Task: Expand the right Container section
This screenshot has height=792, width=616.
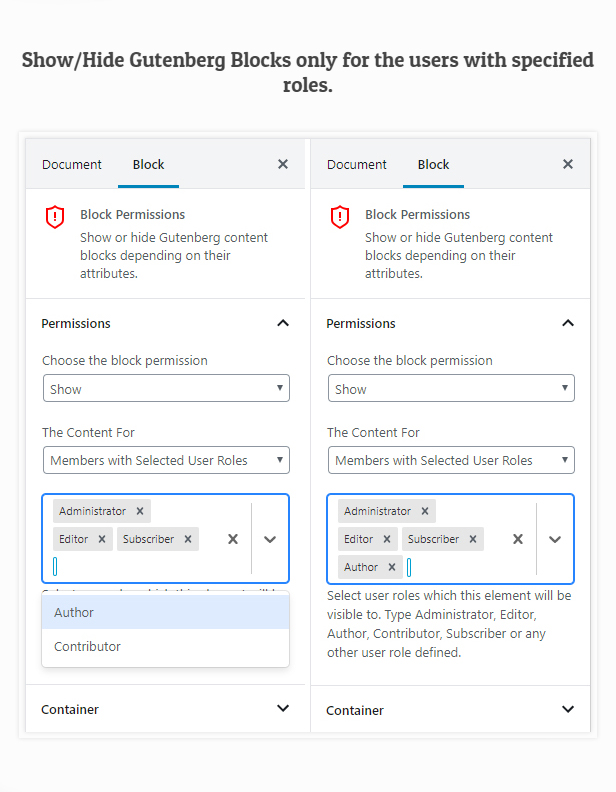Action: [568, 710]
